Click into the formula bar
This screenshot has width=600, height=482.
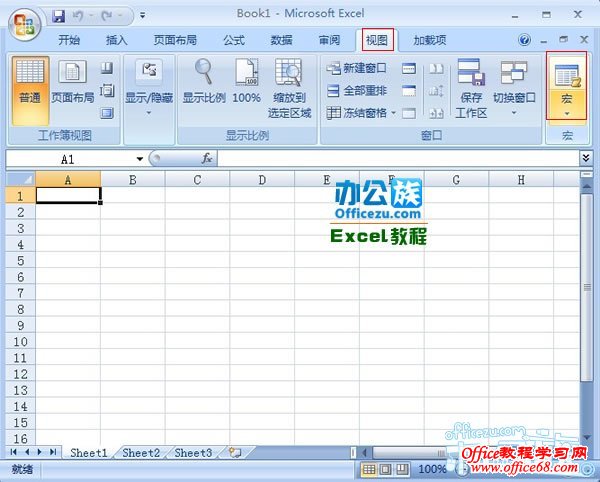pyautogui.click(x=398, y=158)
